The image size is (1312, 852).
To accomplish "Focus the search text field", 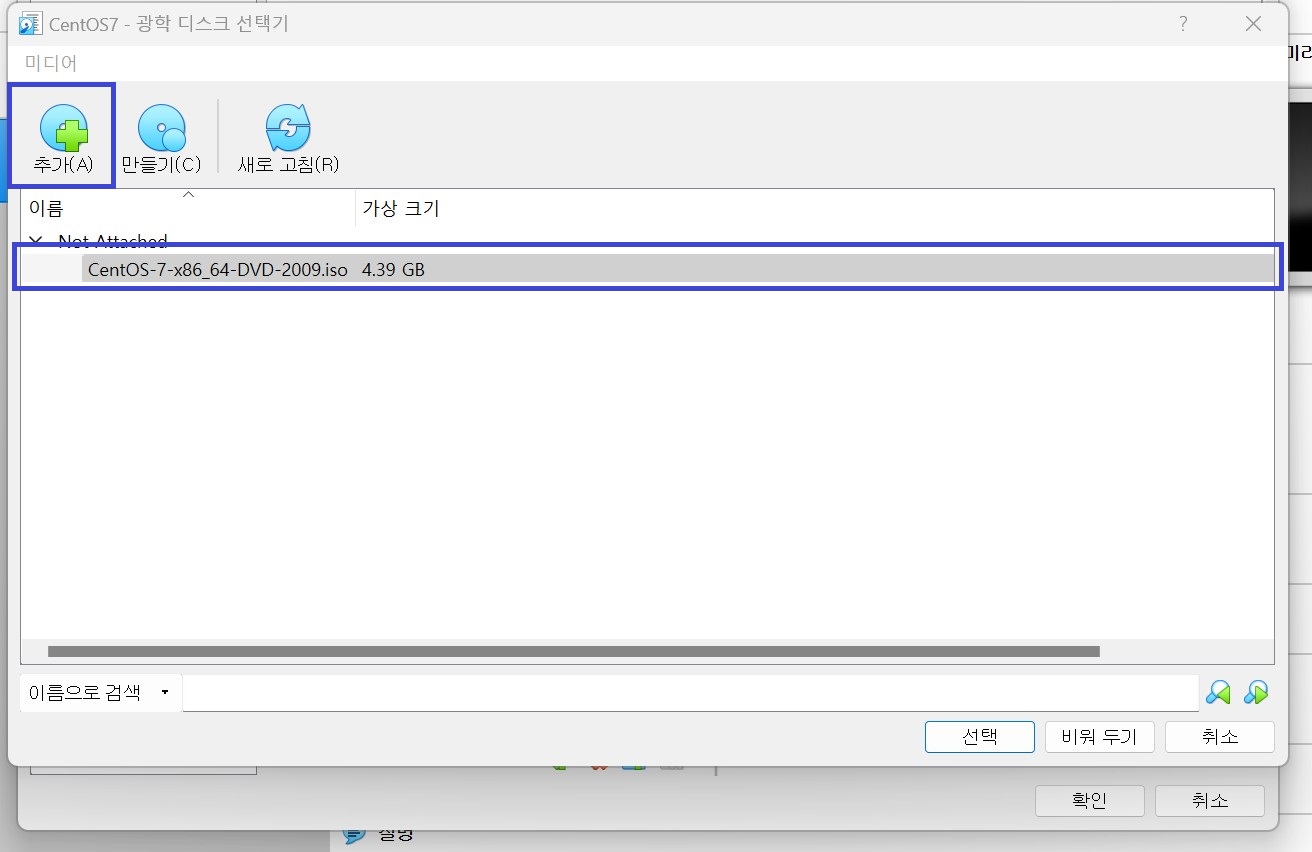I will pos(690,693).
